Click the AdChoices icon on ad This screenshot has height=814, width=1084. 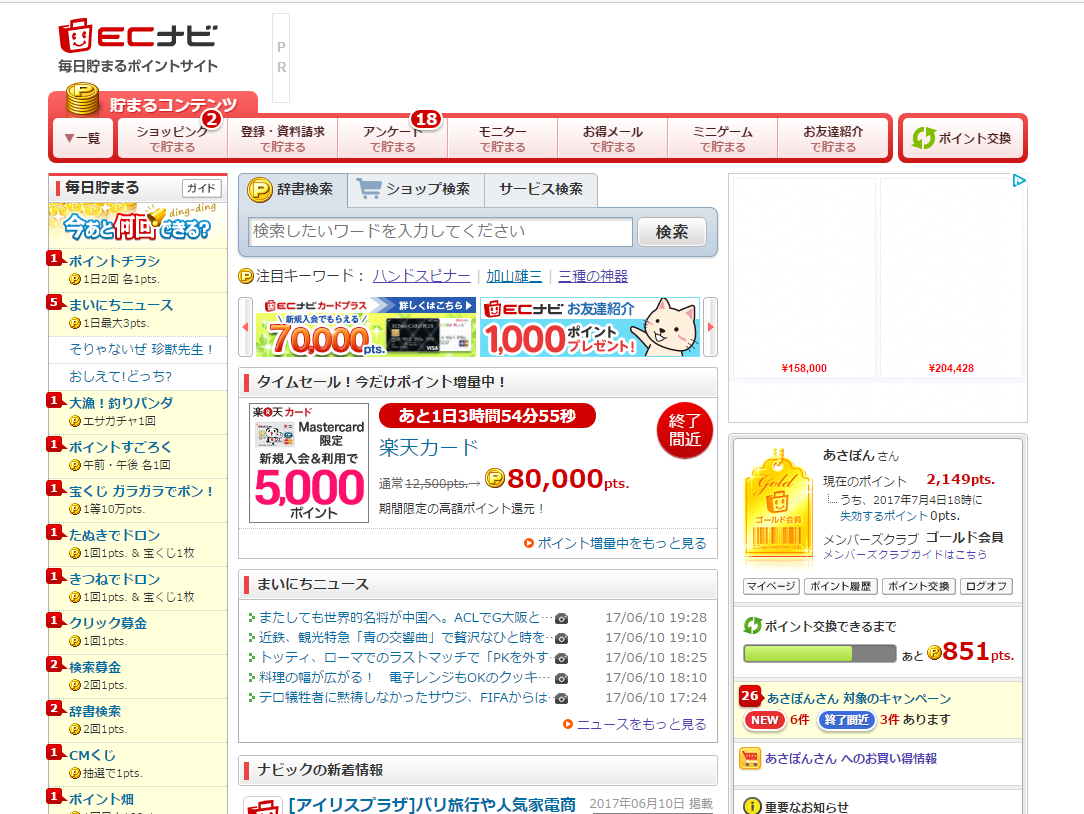coord(1018,181)
